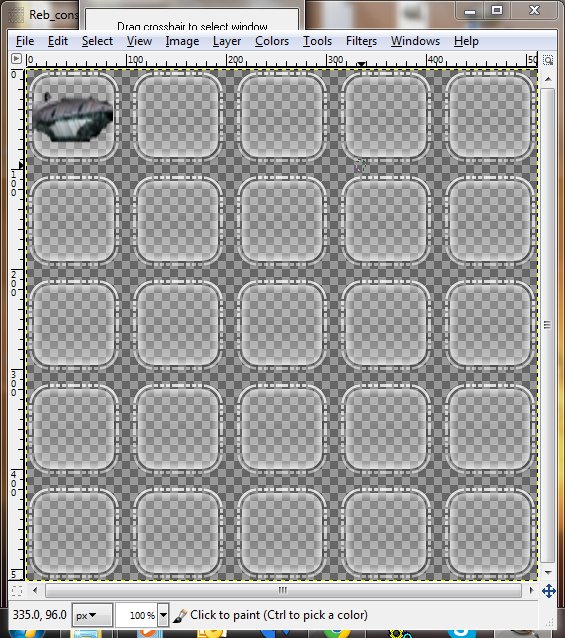
Task: Click the horizontal scrollbar thumb
Action: click(x=283, y=590)
